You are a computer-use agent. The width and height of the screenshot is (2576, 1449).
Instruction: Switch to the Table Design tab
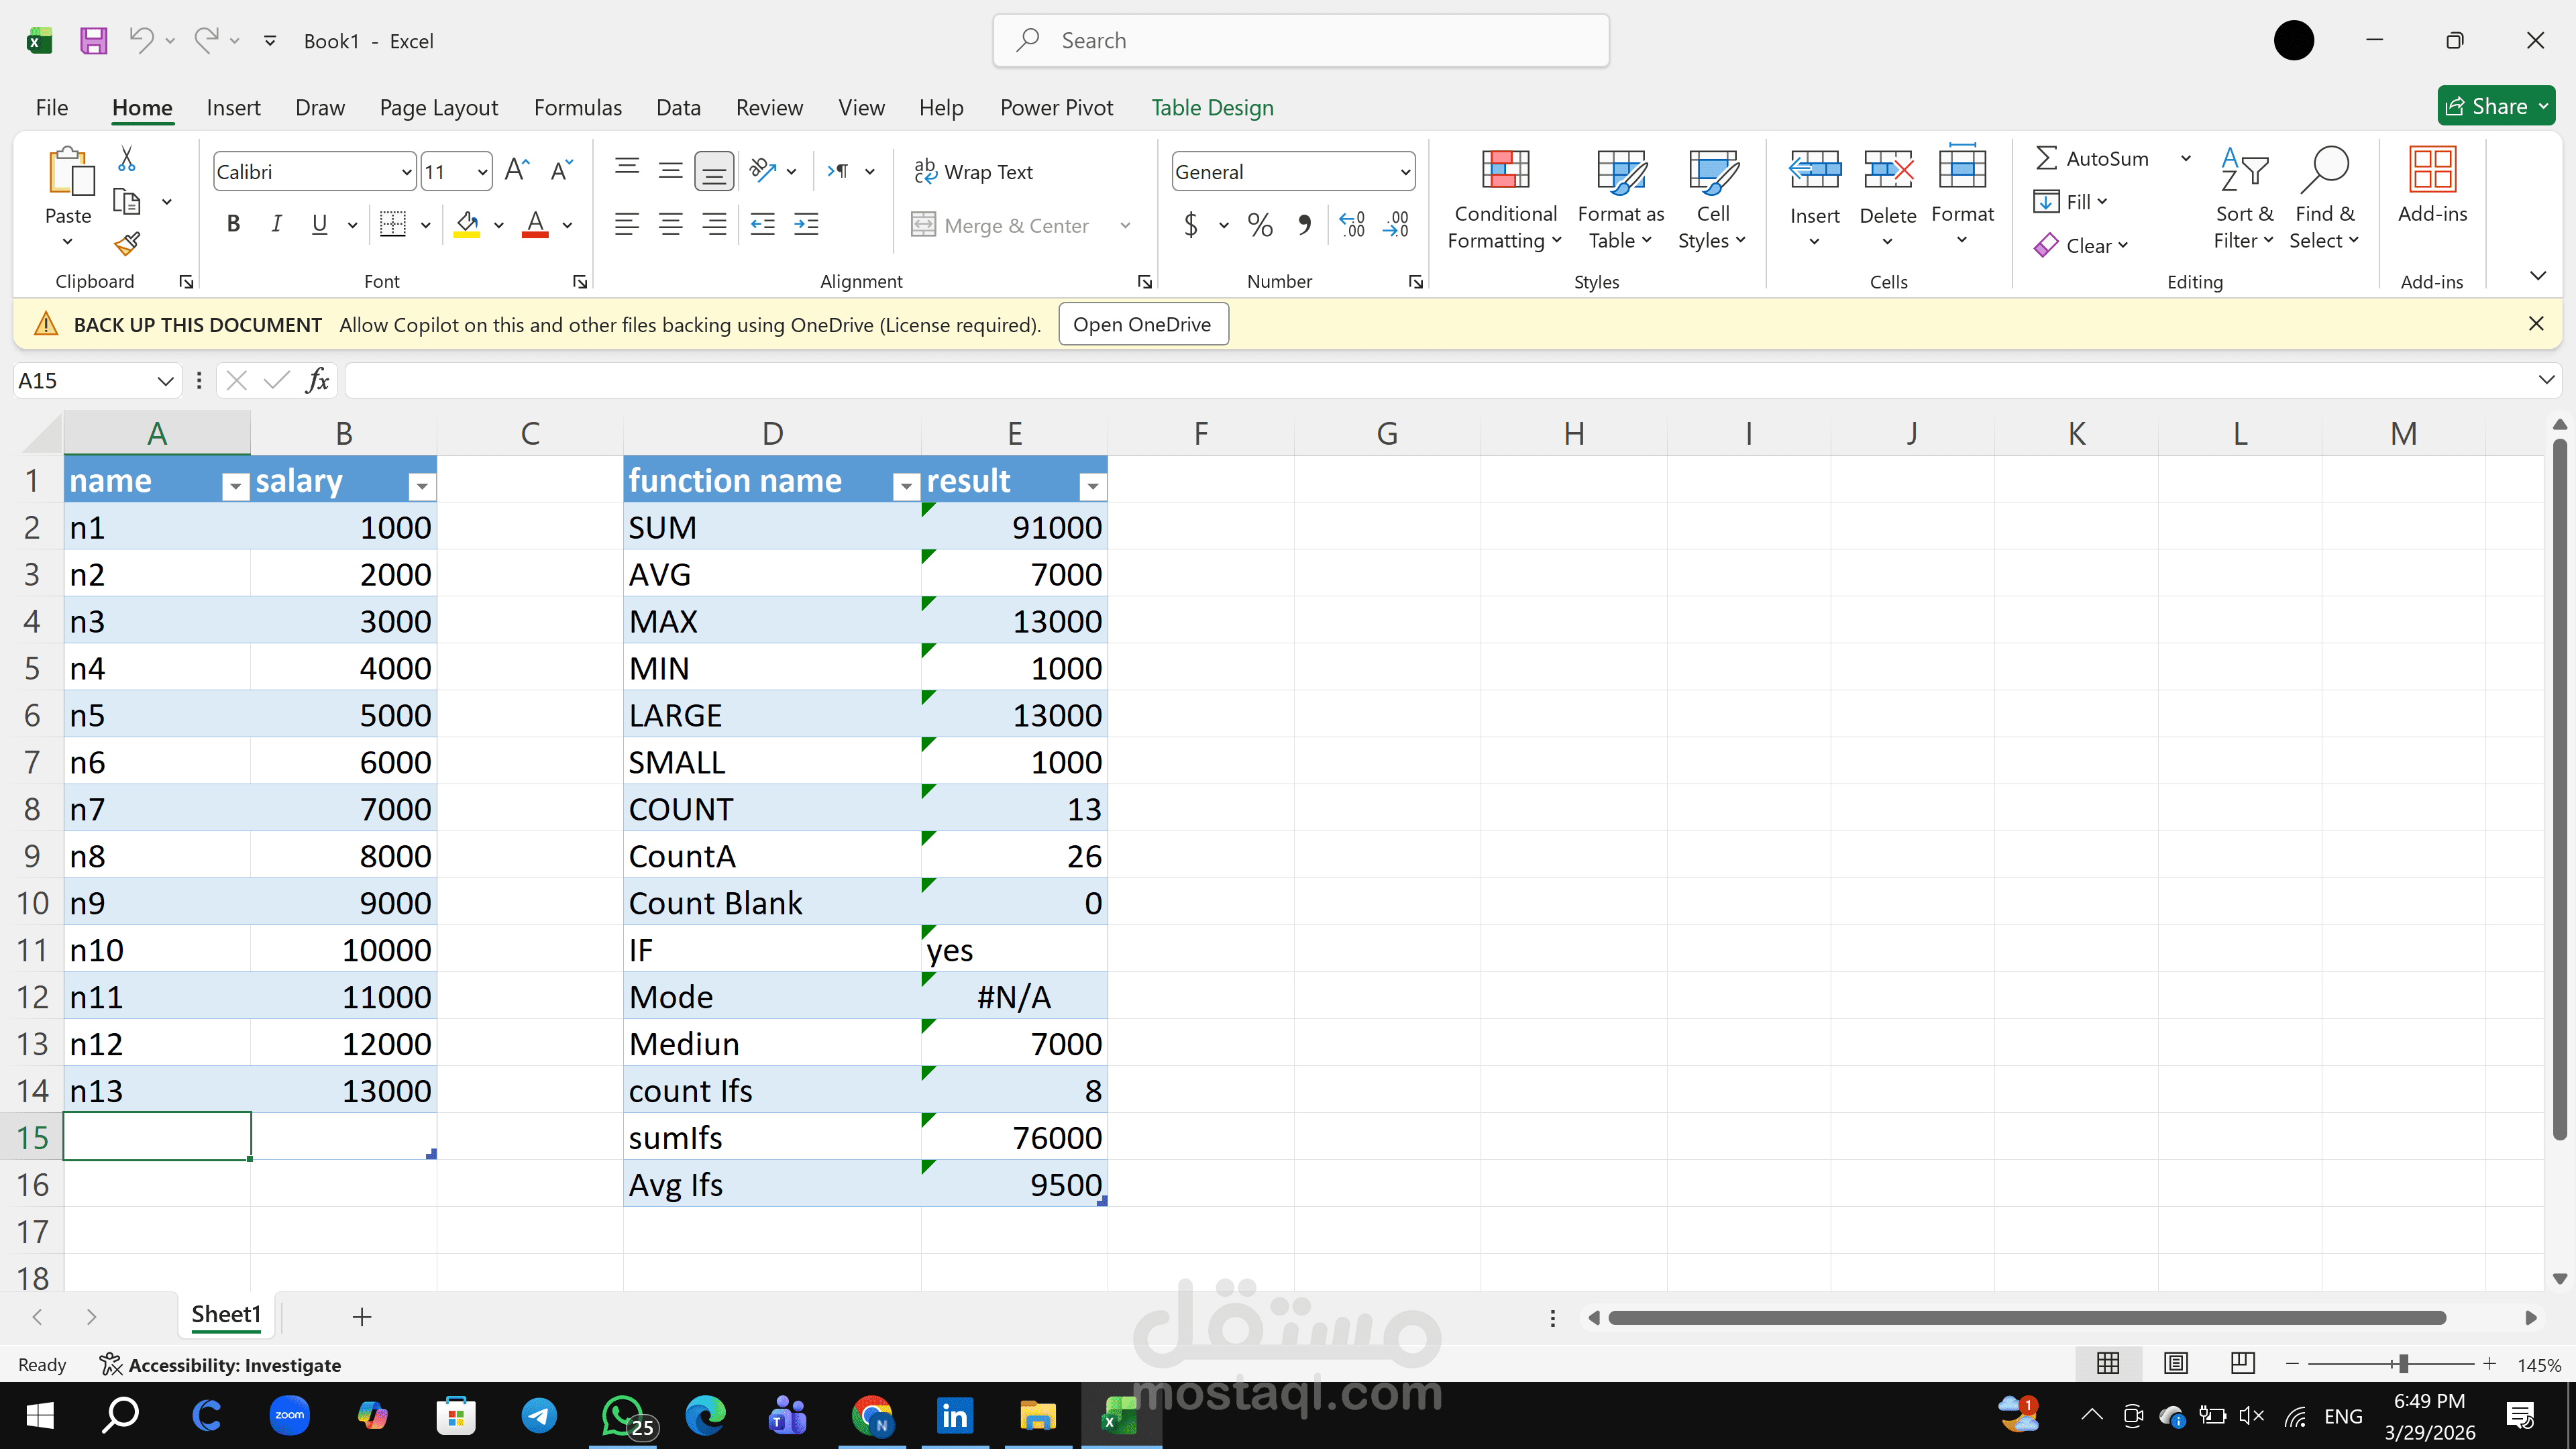[x=1212, y=107]
